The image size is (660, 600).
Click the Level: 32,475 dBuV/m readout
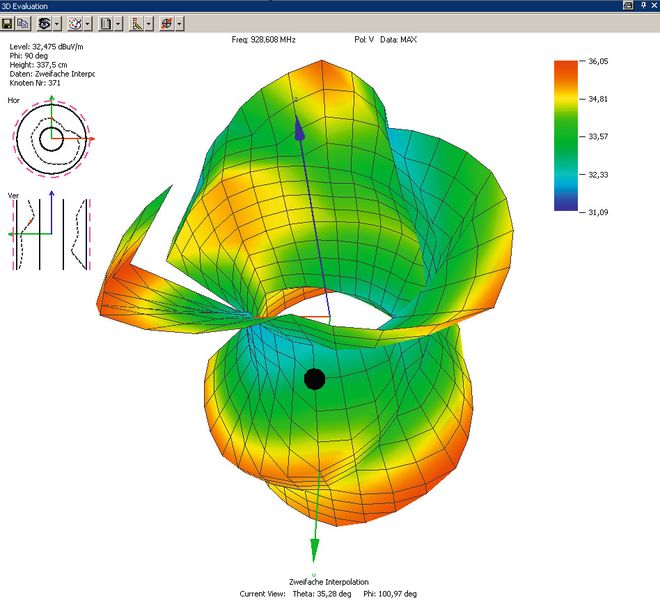46,47
